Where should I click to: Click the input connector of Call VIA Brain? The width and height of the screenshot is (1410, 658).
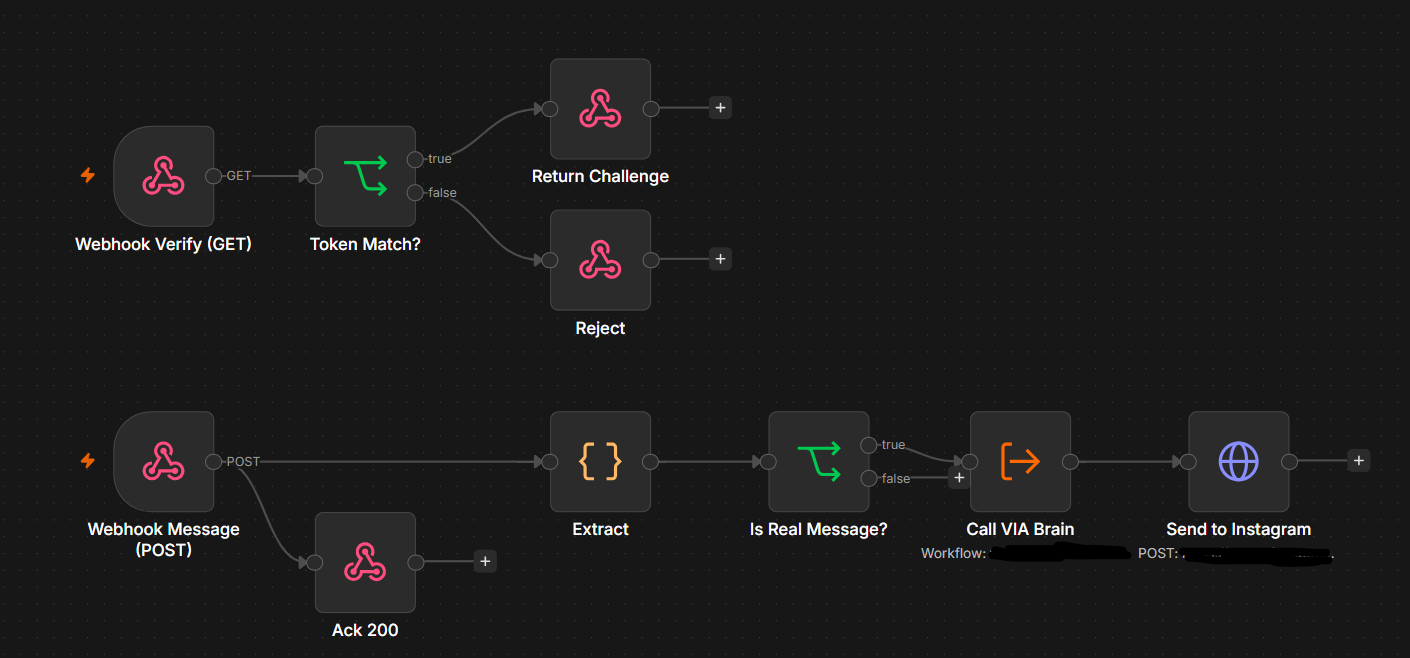(970, 461)
